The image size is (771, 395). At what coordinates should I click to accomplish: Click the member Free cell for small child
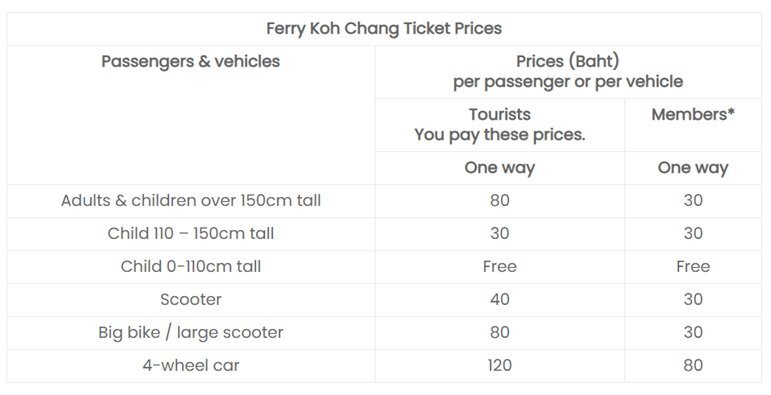[693, 267]
